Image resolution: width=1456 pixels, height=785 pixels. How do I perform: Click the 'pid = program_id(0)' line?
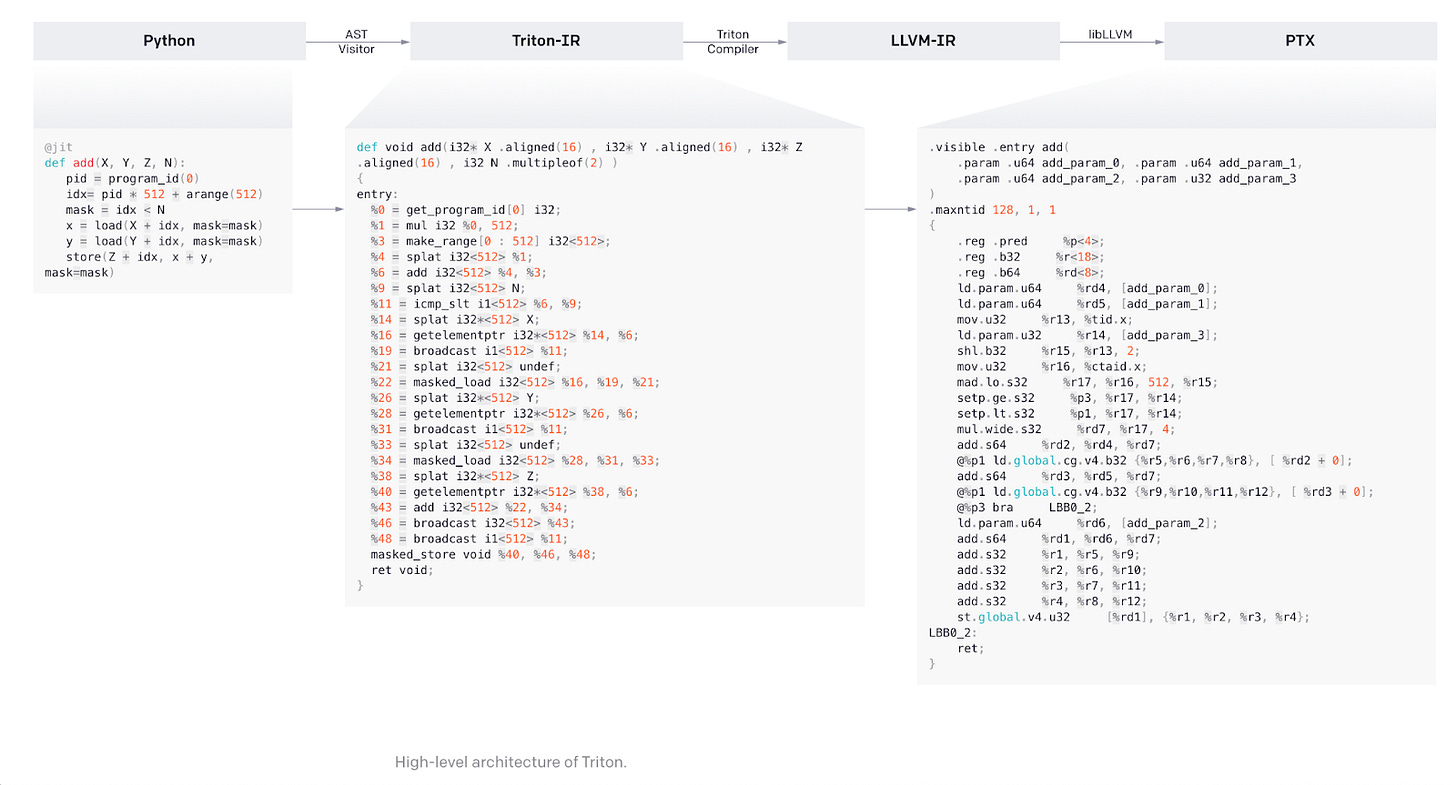coord(133,178)
